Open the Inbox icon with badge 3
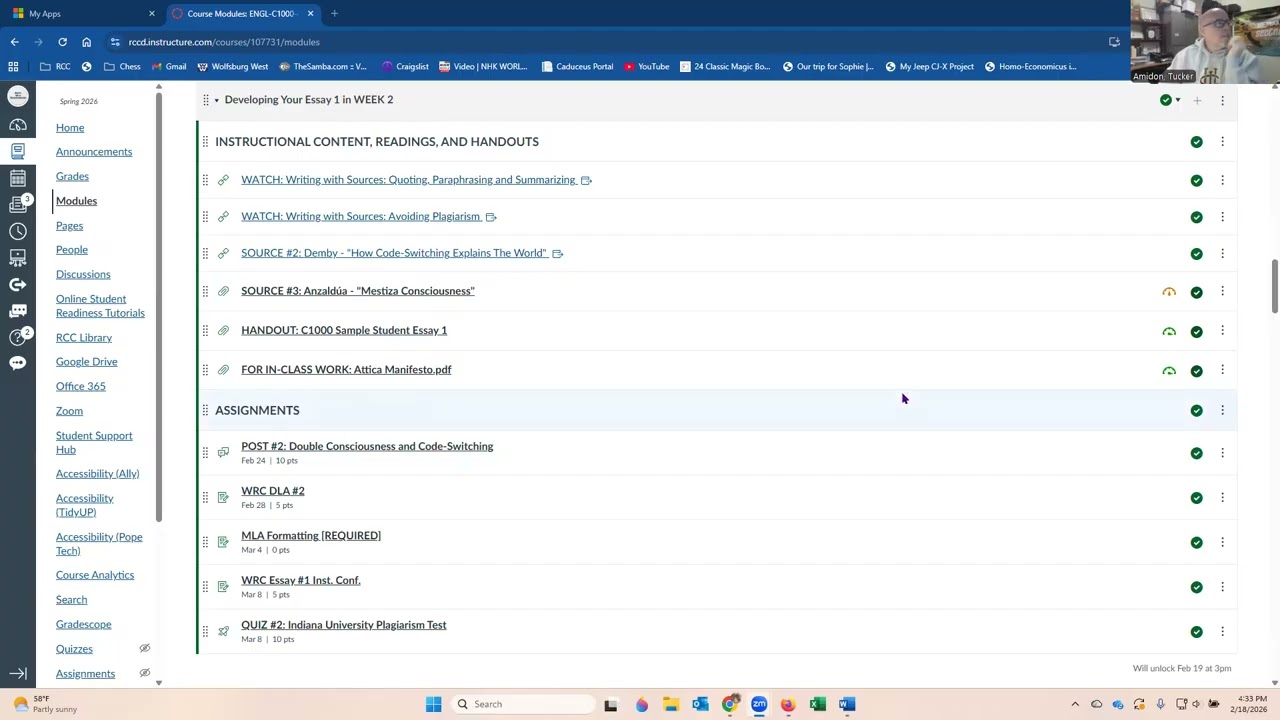Screen dimensions: 1280x720 click(x=18, y=204)
